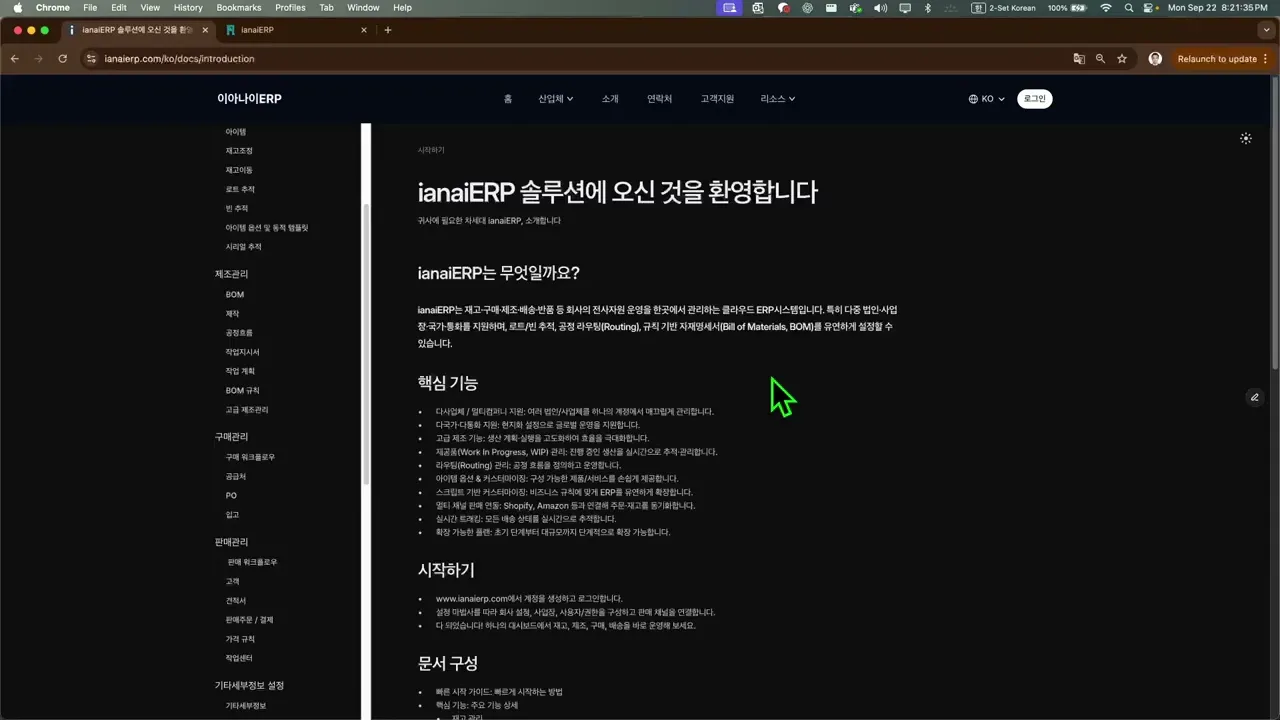Open the Apple menu
The height and width of the screenshot is (720, 1280).
17,7
